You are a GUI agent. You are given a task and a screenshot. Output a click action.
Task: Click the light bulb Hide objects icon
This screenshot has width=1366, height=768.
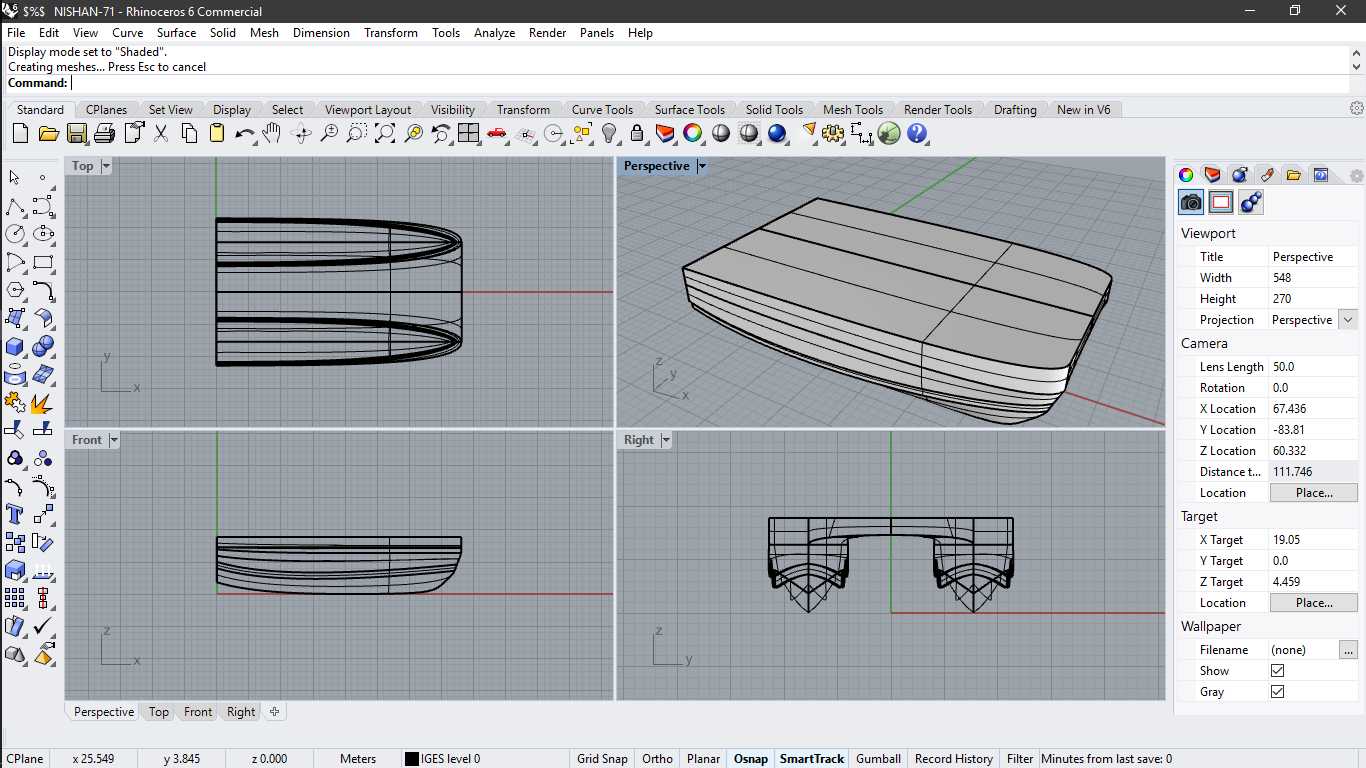tap(609, 133)
